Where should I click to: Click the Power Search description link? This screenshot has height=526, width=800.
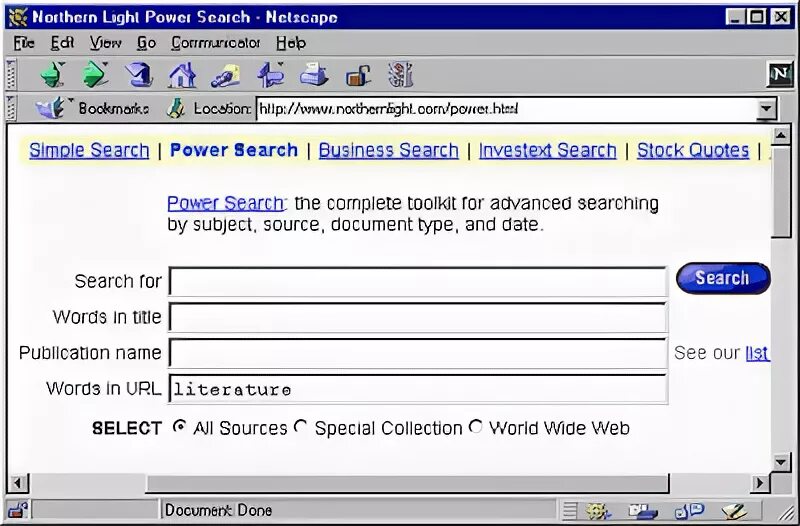tap(226, 203)
